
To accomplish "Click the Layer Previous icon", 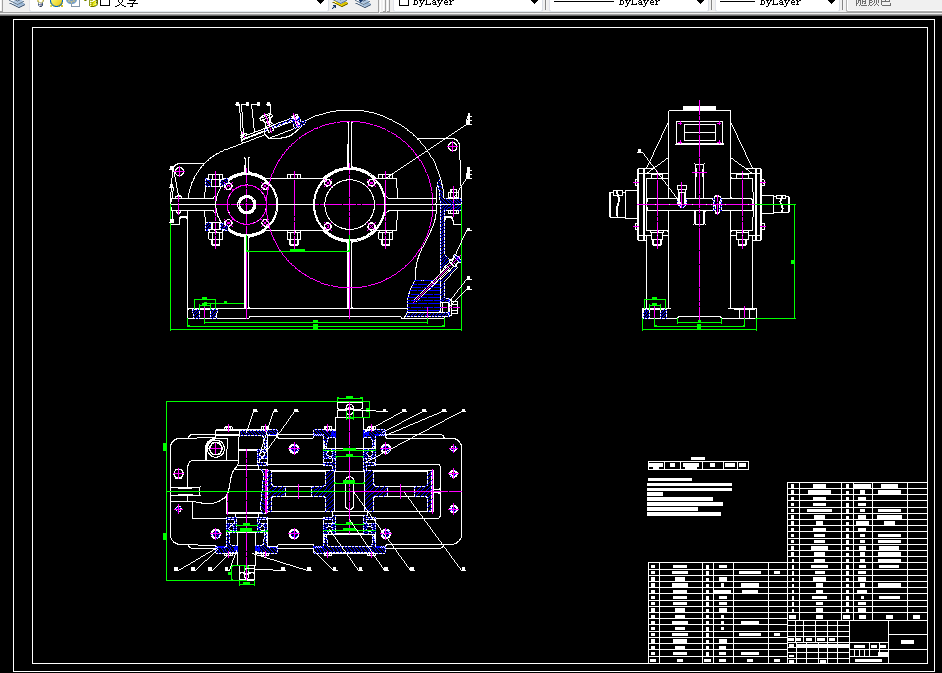I will [x=363, y=3].
